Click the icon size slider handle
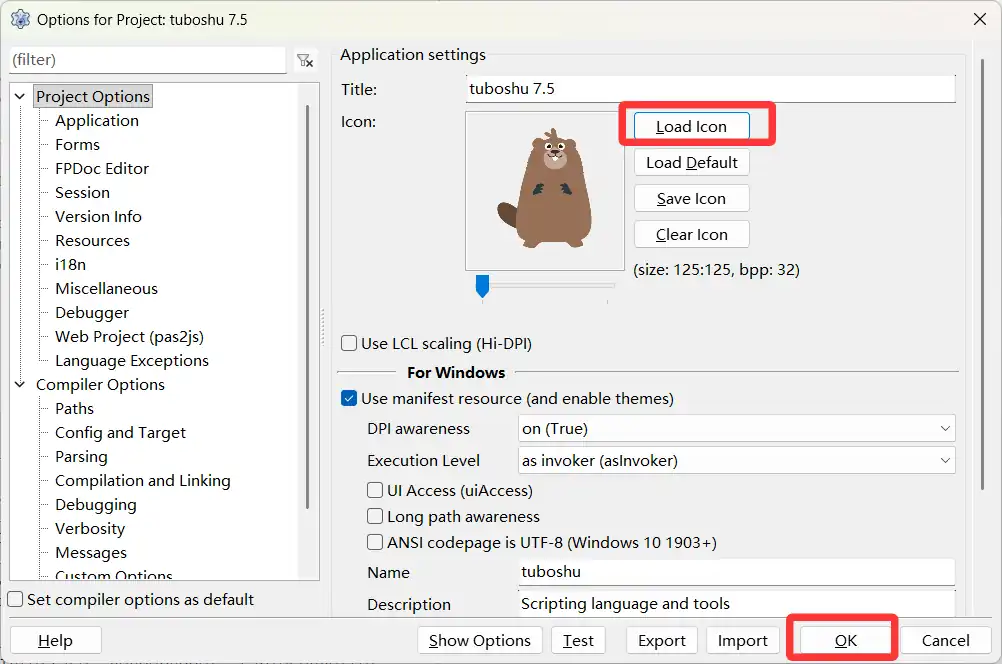The image size is (1002, 664). 482,286
